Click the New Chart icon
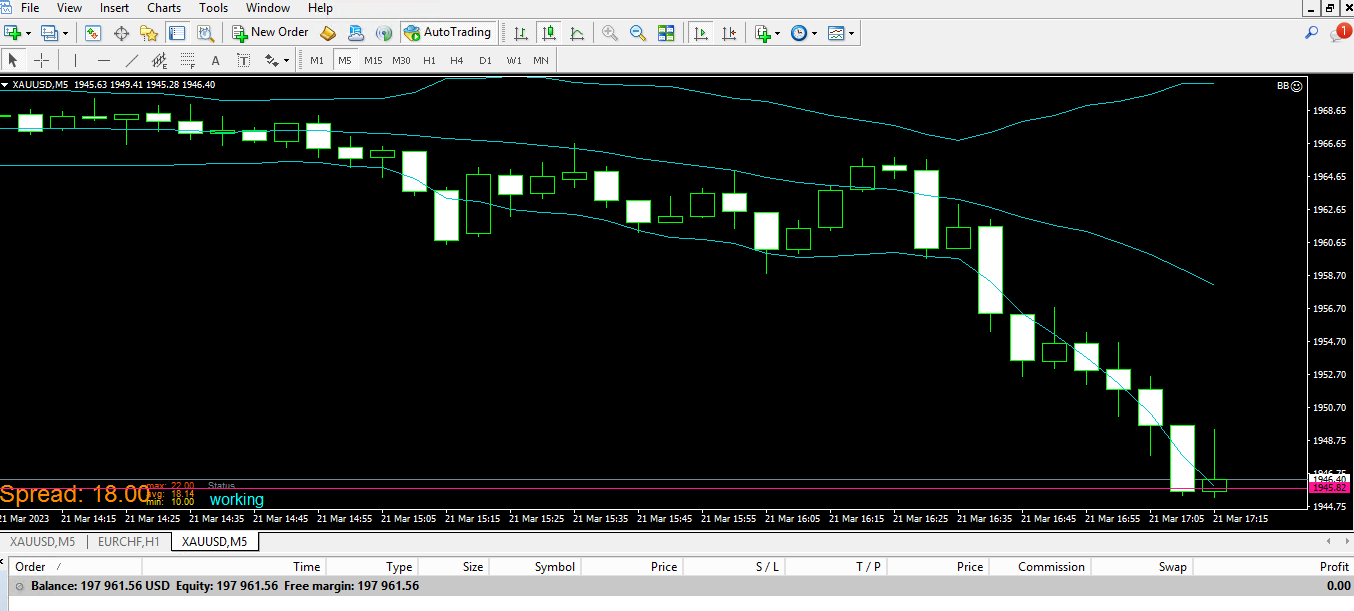This screenshot has height=611, width=1354. pos(13,33)
